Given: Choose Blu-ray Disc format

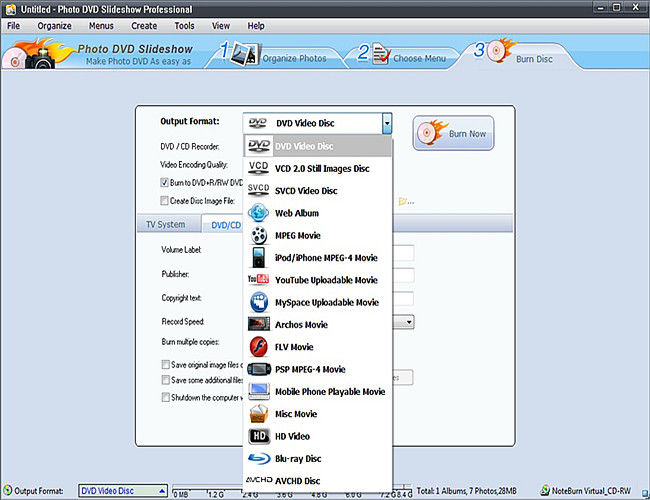Looking at the screenshot, I should (318, 459).
